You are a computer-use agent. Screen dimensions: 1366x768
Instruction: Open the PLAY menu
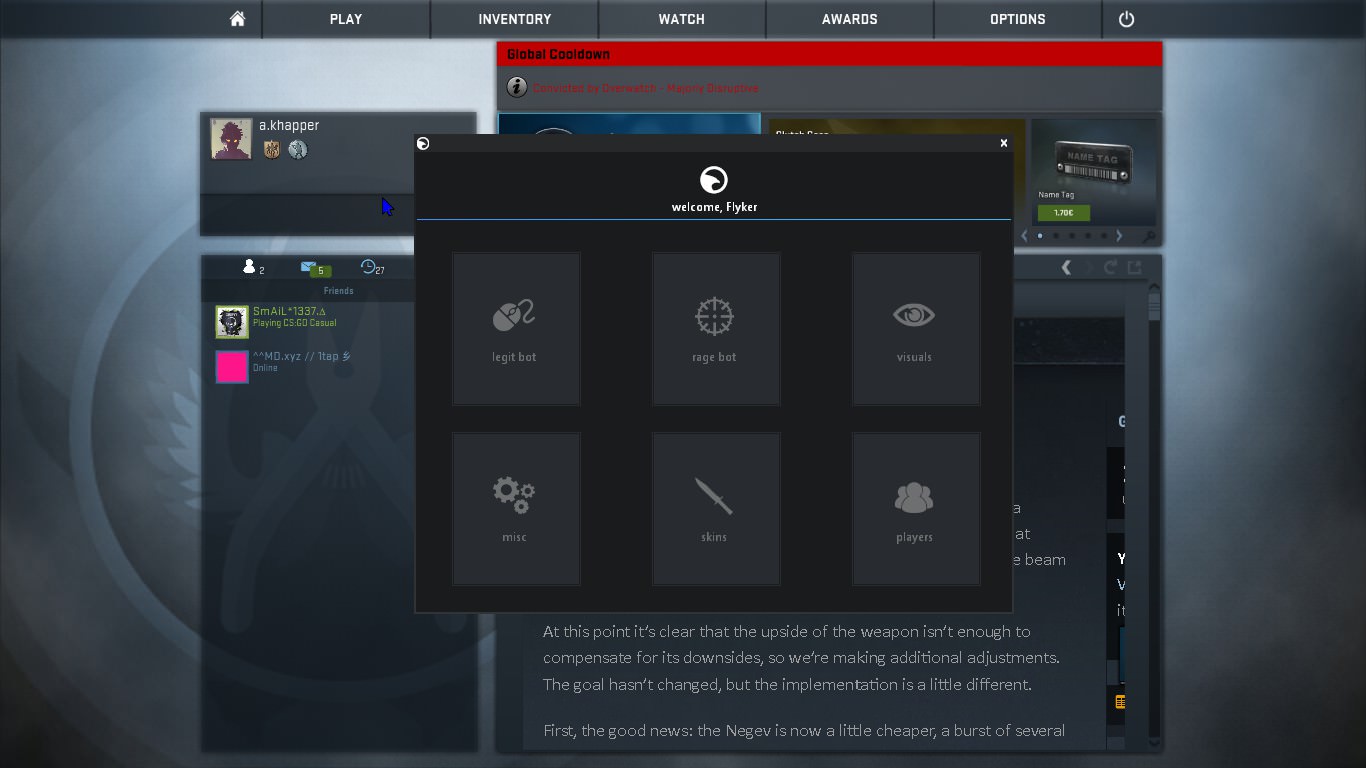pos(346,19)
